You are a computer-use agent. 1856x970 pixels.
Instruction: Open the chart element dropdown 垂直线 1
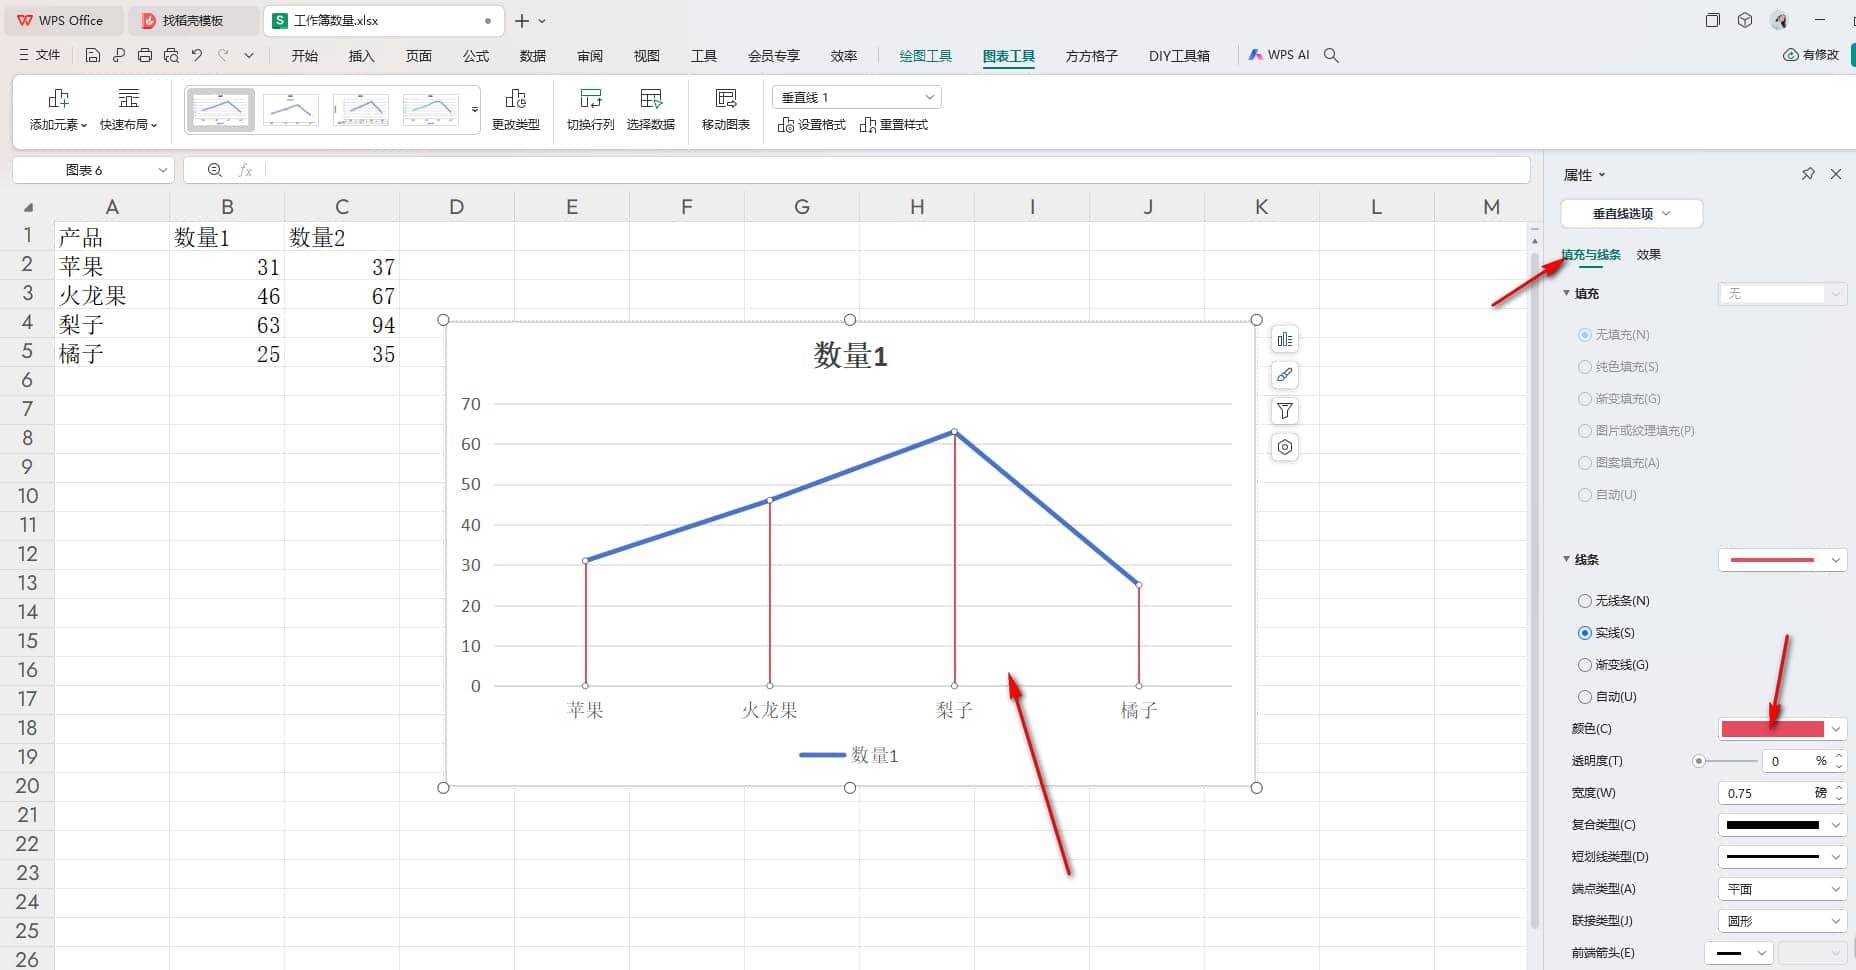857,97
